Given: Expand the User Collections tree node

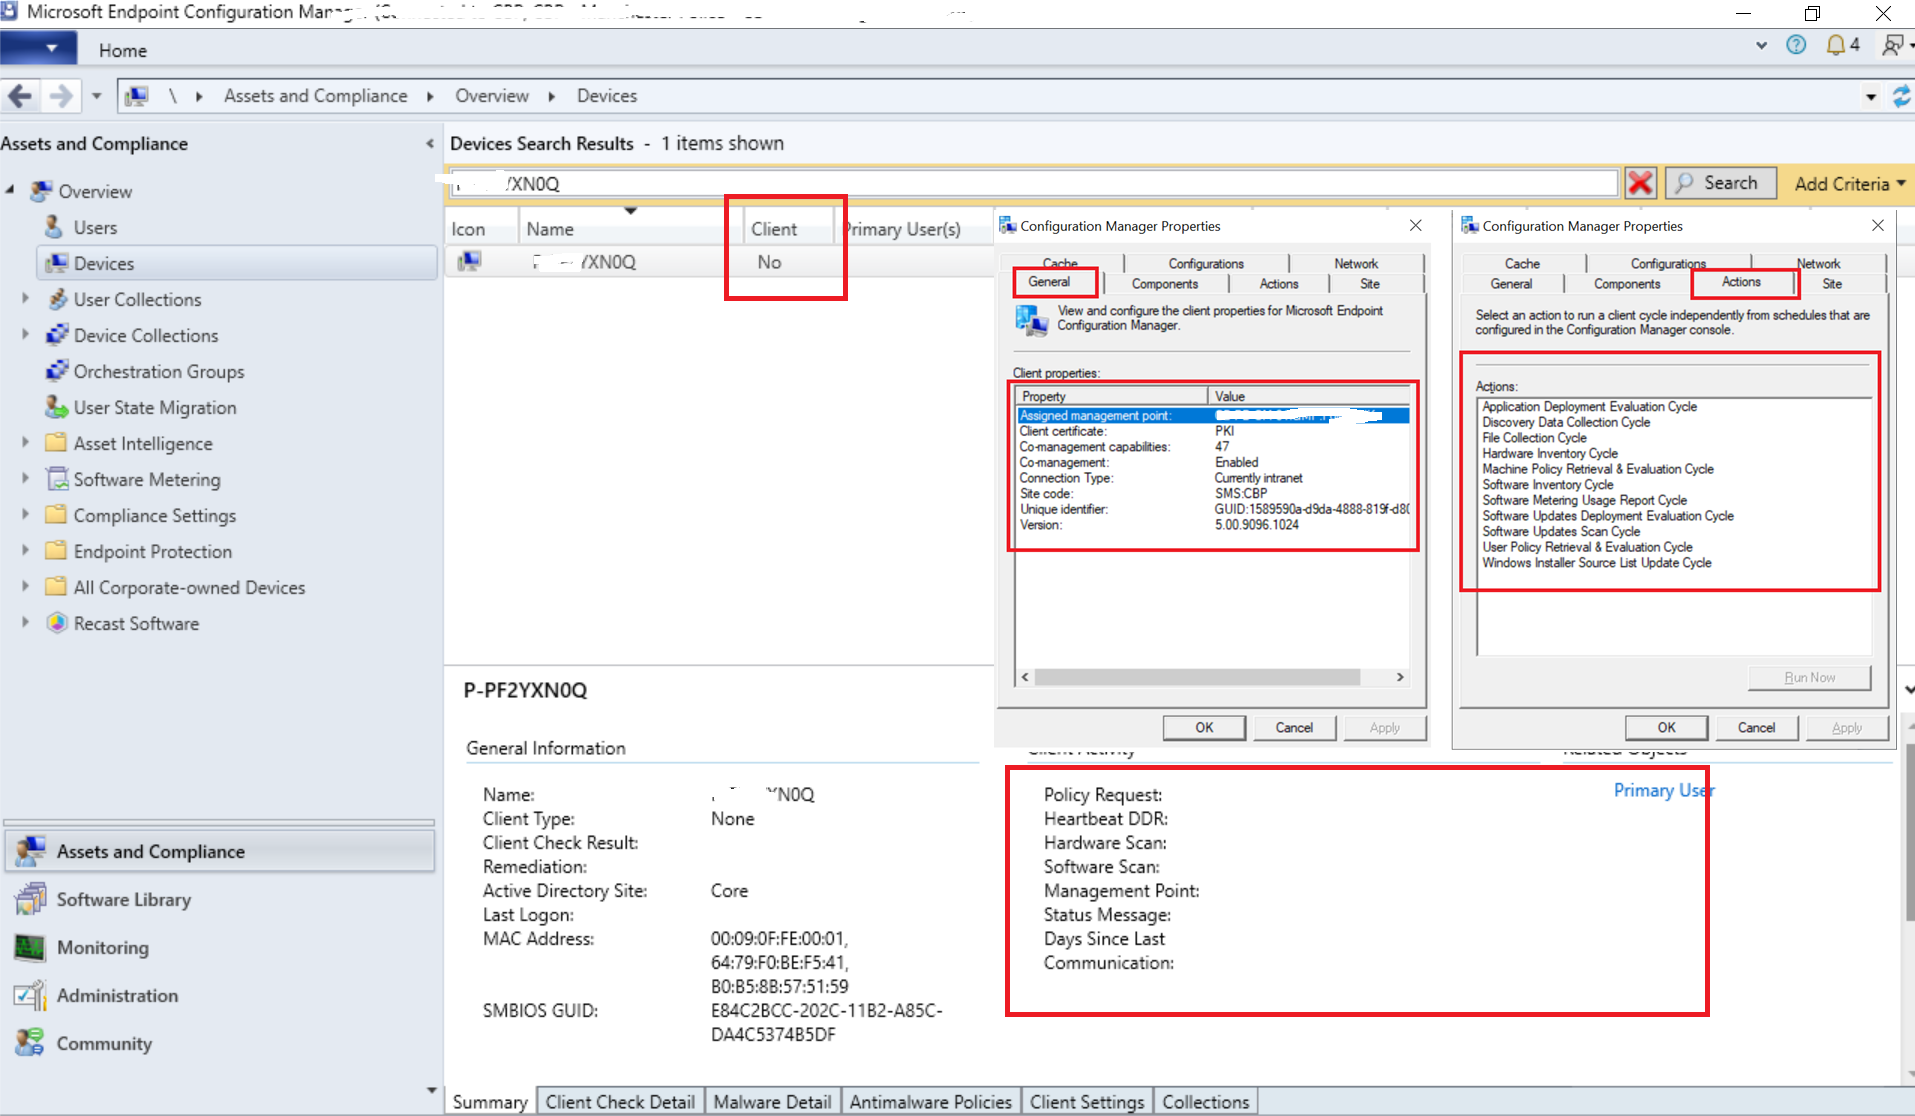Looking at the screenshot, I should 26,299.
